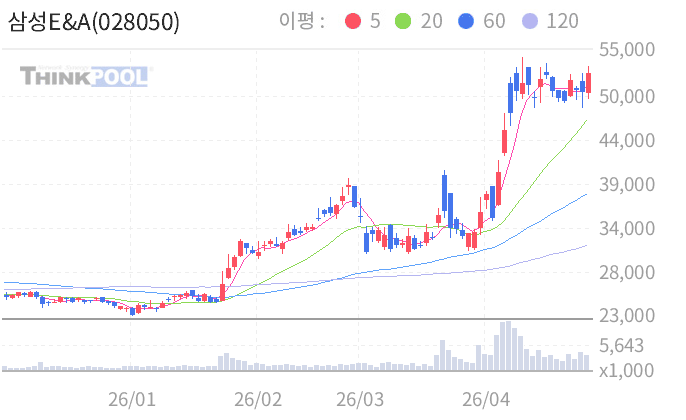Viewport: 686px width, 420px height.
Task: Click the 이평 legend label
Action: tap(302, 21)
